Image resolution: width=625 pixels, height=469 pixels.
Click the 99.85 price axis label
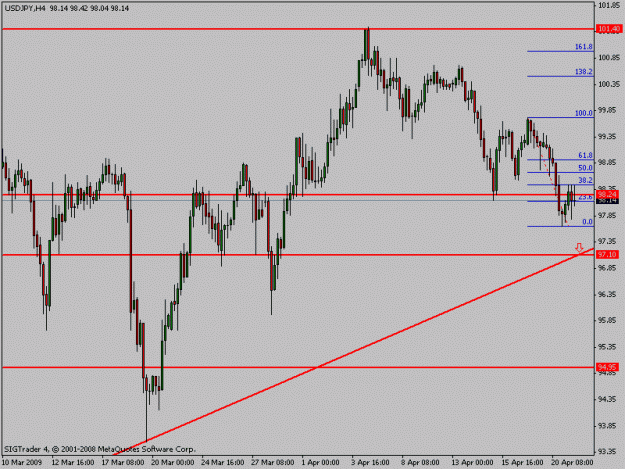(x=608, y=111)
